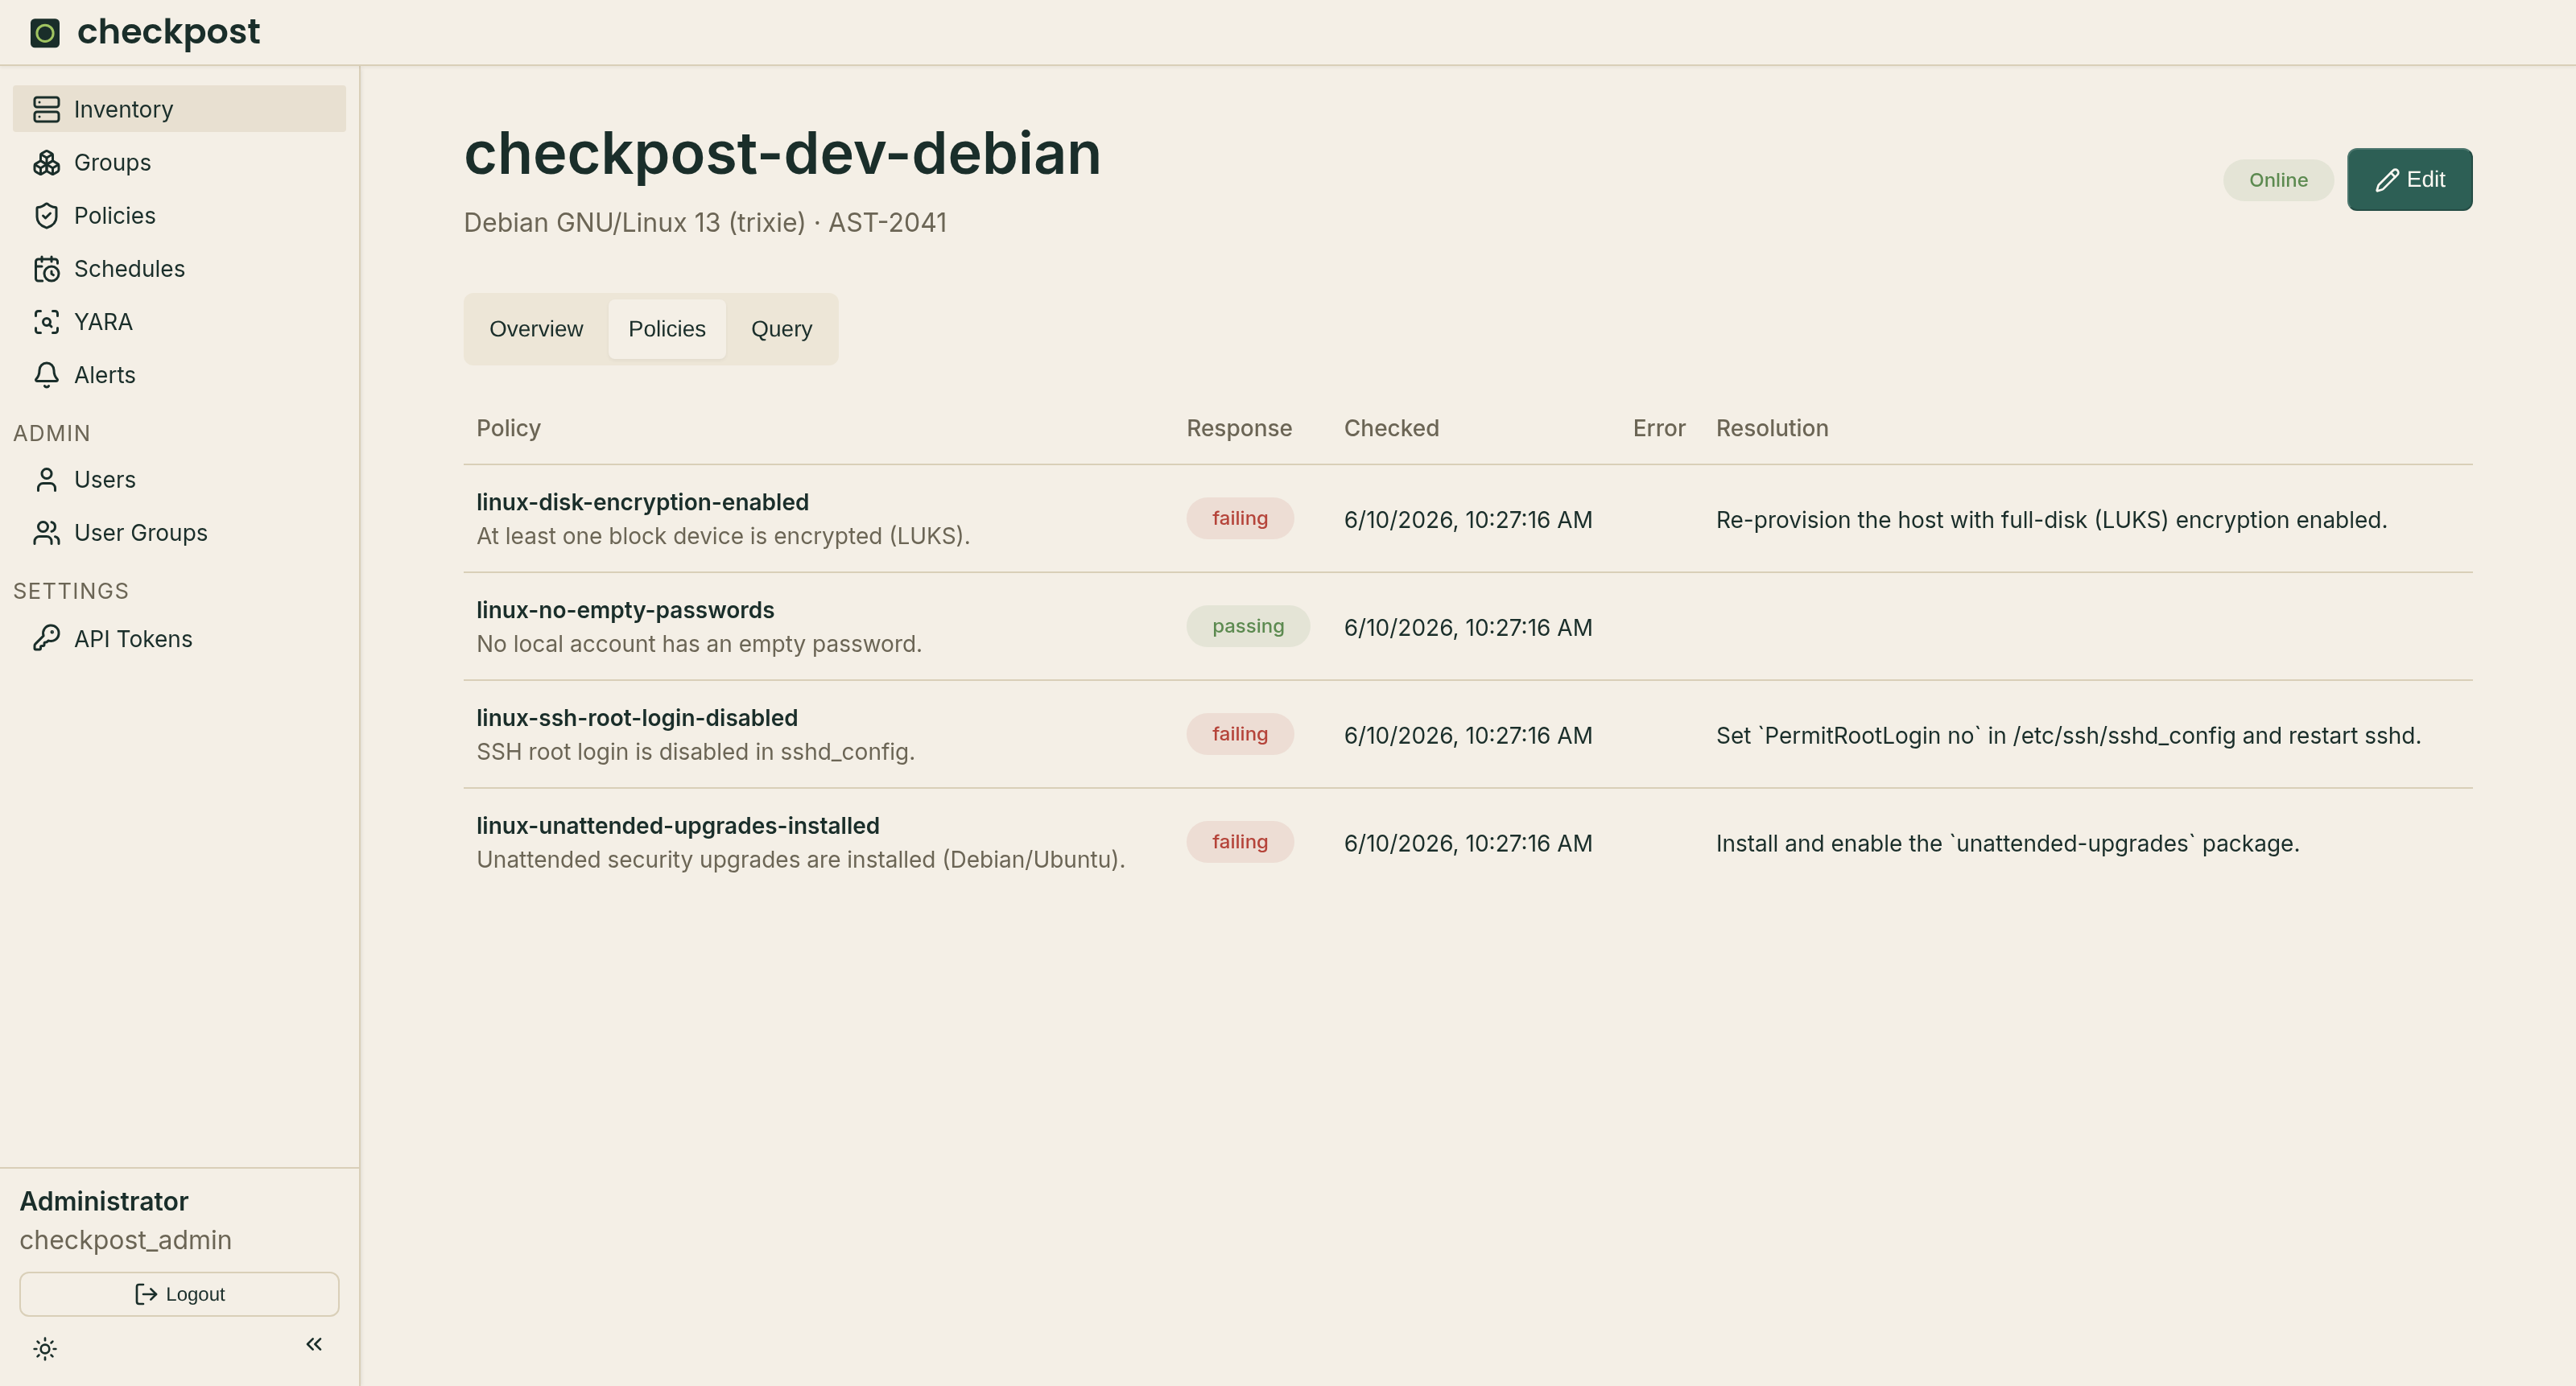Open the Policies sidebar item
This screenshot has height=1386, width=2576.
coord(179,215)
